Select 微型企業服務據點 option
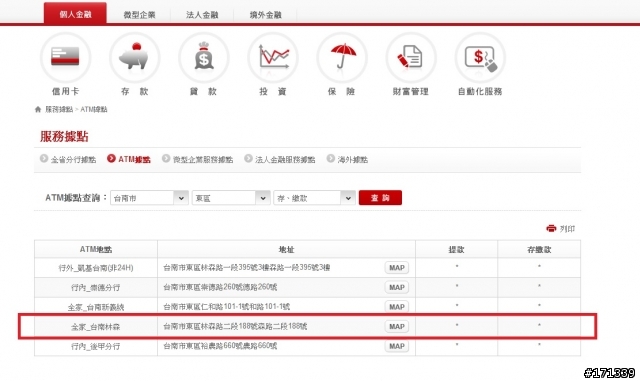 pyautogui.click(x=198, y=159)
